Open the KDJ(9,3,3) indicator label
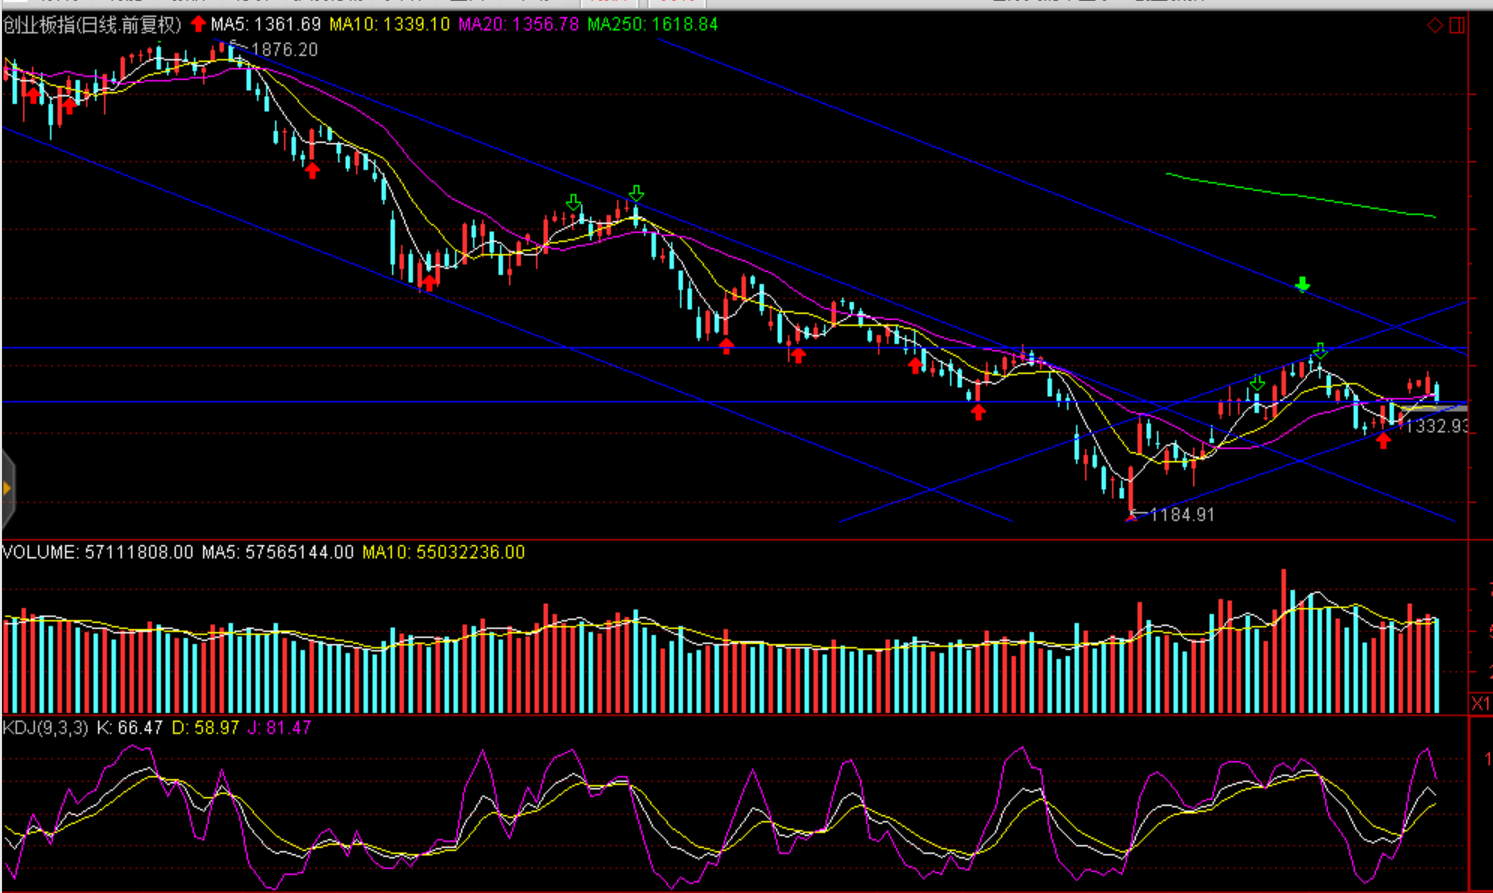The width and height of the screenshot is (1493, 893). point(45,728)
